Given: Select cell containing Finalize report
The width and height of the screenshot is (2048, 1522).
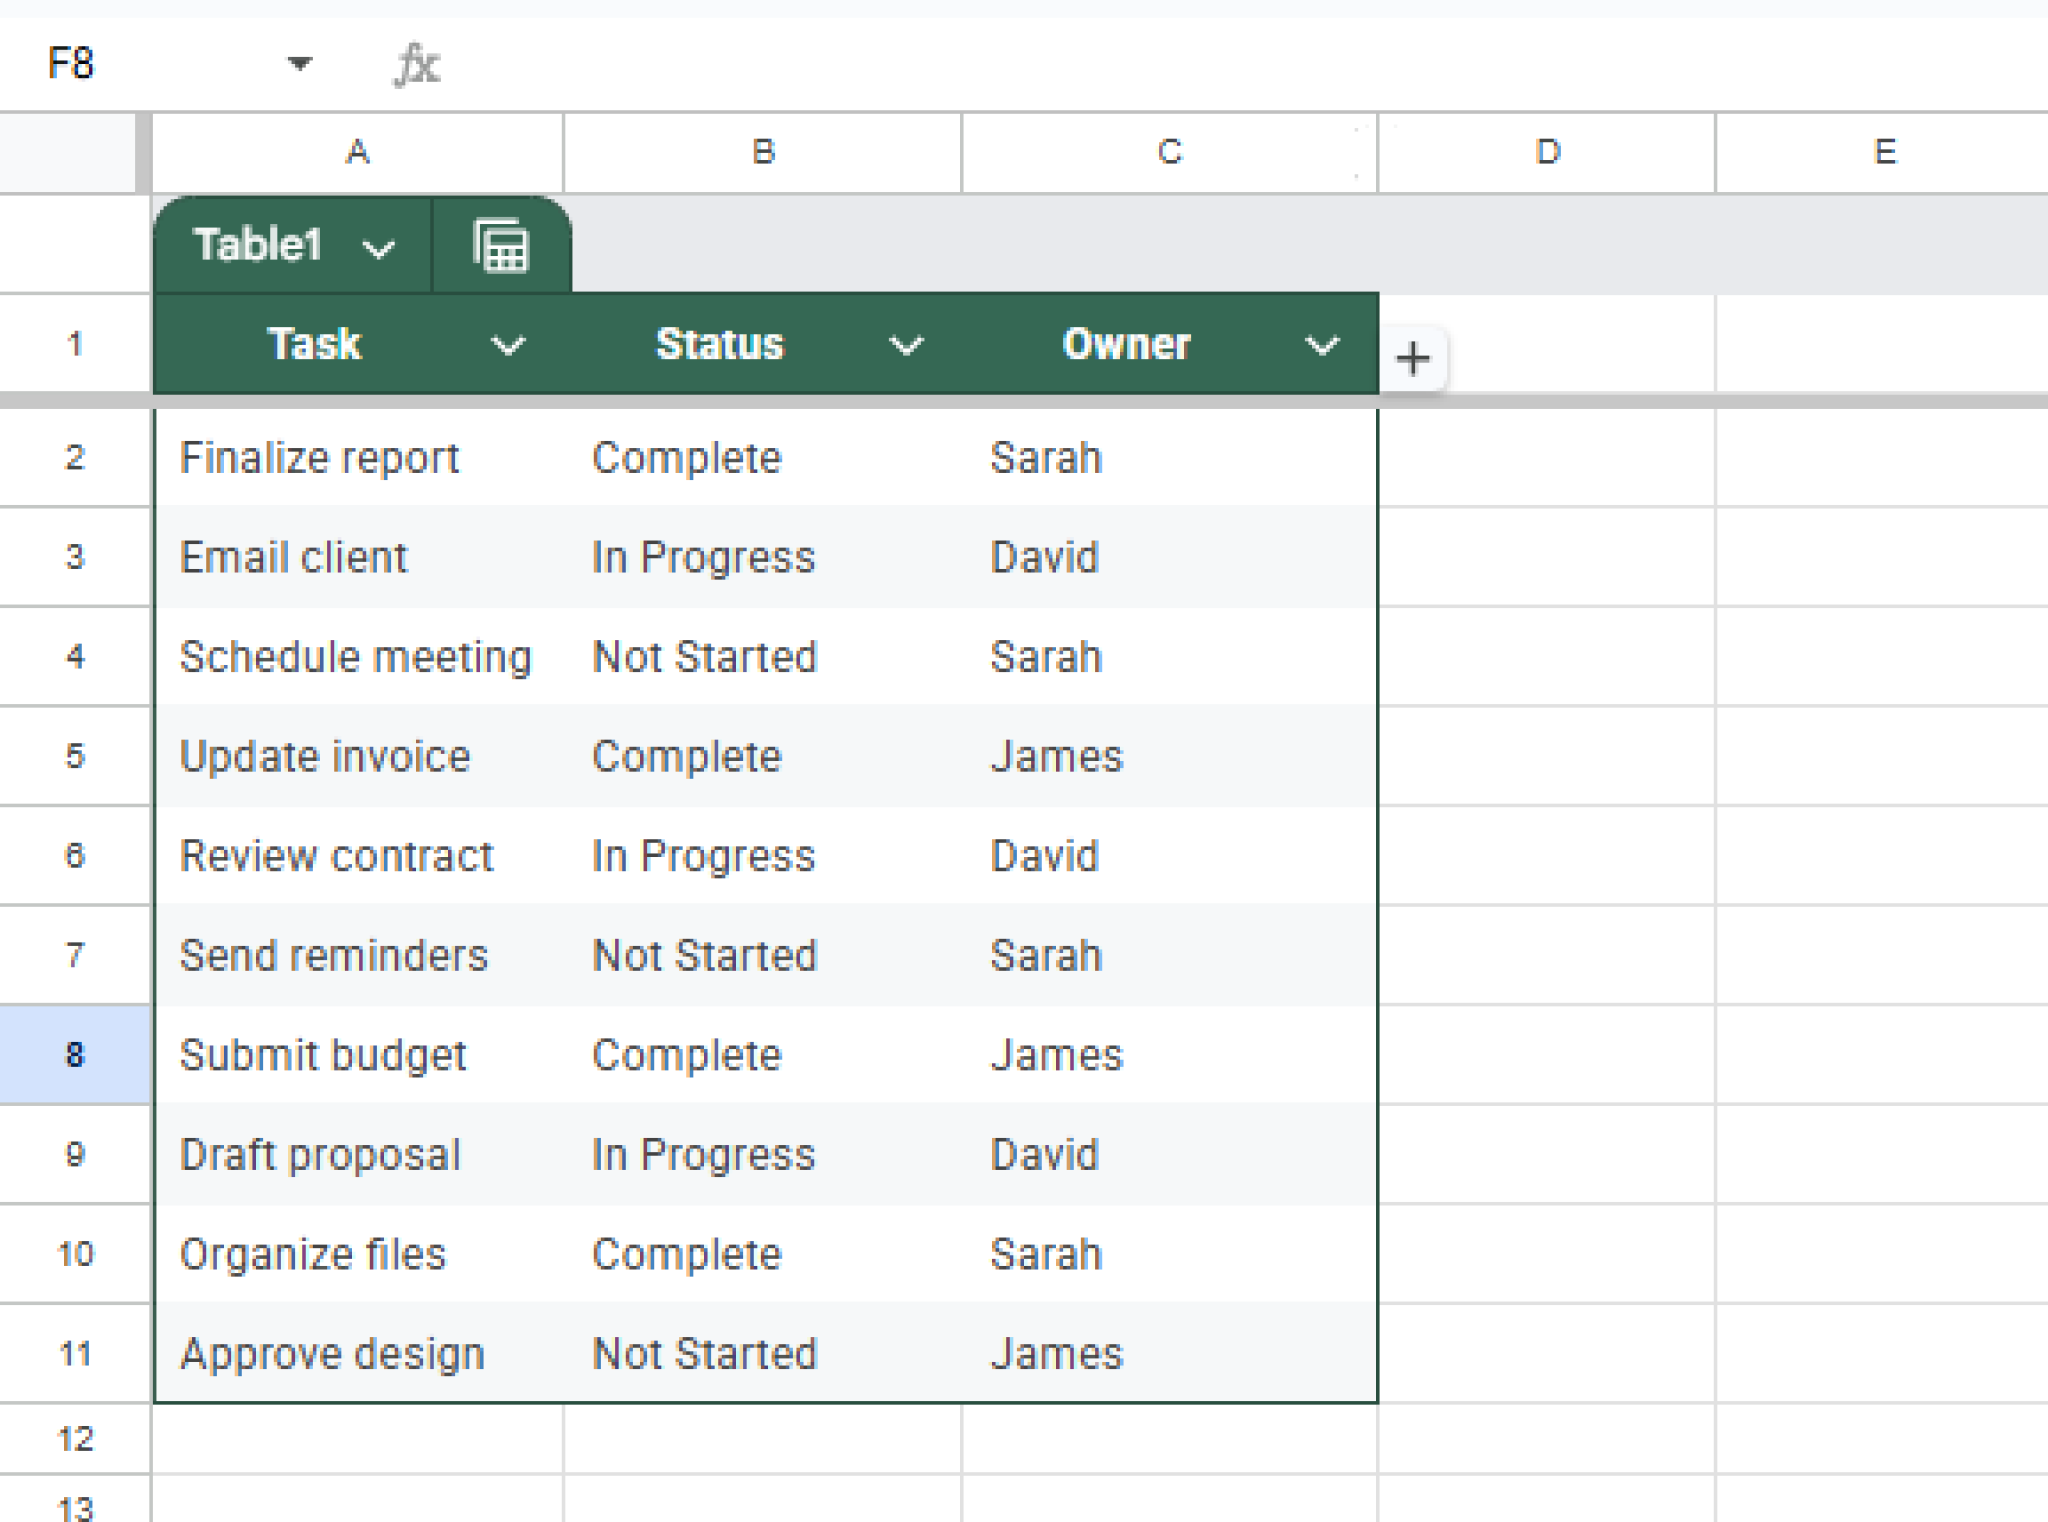Looking at the screenshot, I should click(x=320, y=457).
